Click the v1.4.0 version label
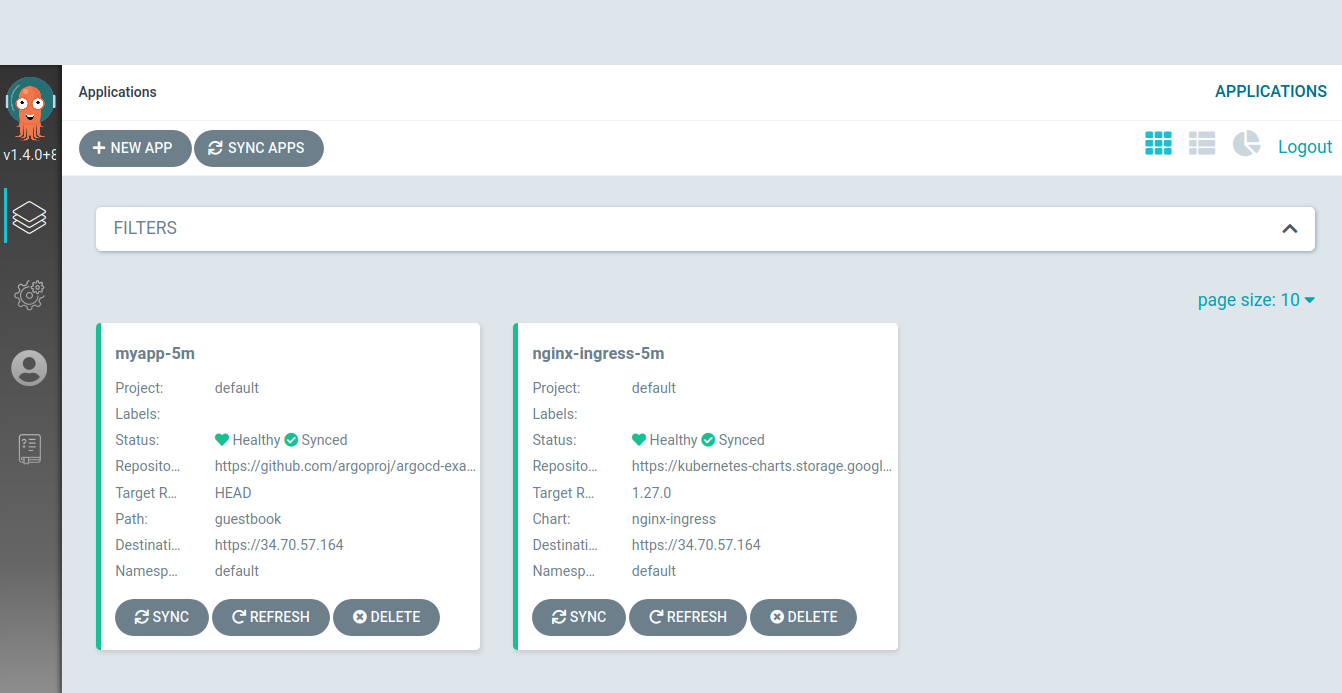 click(x=29, y=155)
